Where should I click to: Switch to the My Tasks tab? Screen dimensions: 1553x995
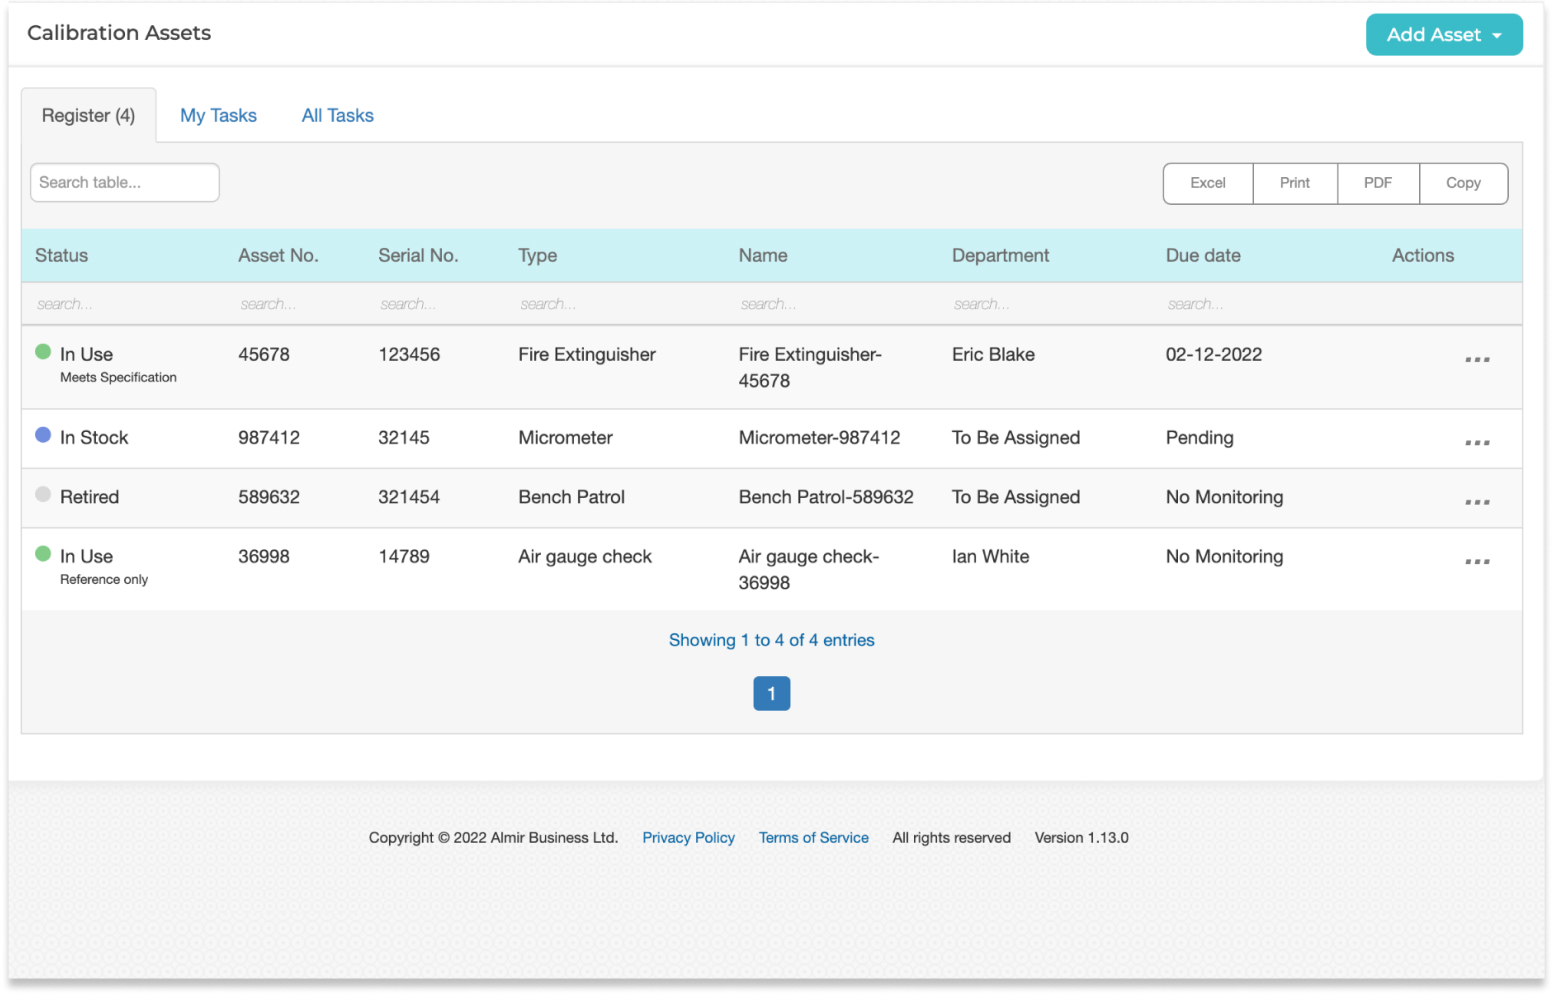(x=218, y=115)
